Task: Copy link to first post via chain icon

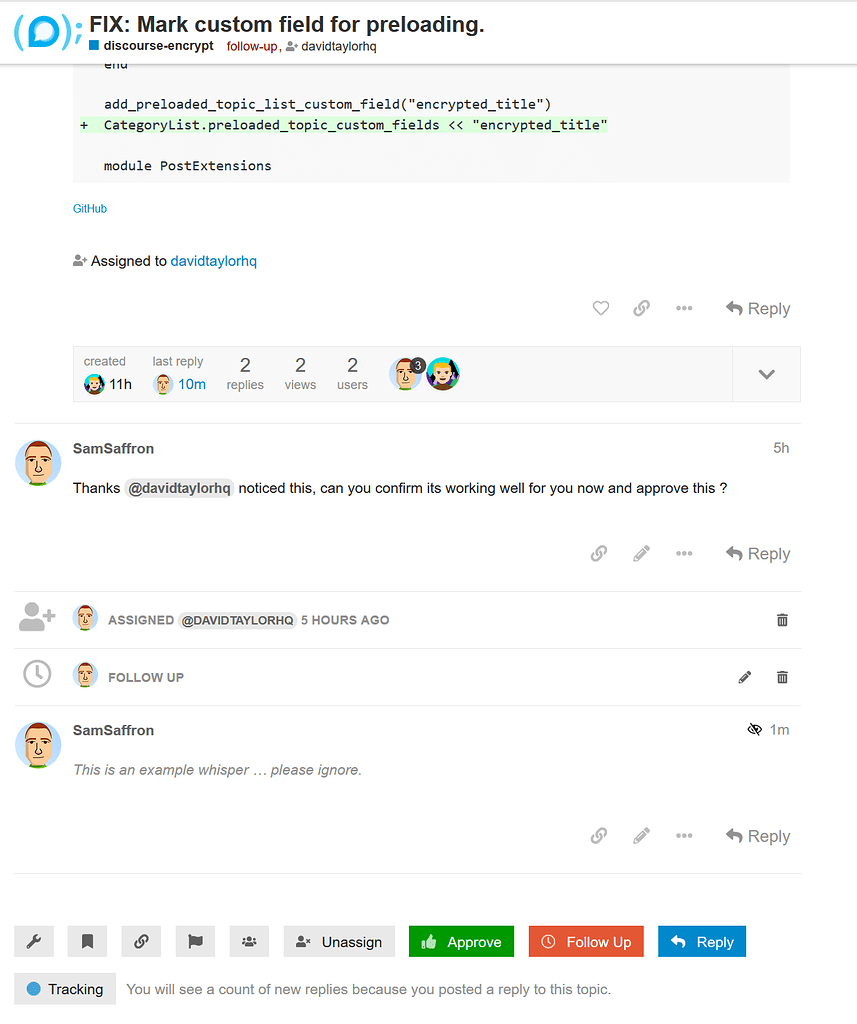Action: (642, 309)
